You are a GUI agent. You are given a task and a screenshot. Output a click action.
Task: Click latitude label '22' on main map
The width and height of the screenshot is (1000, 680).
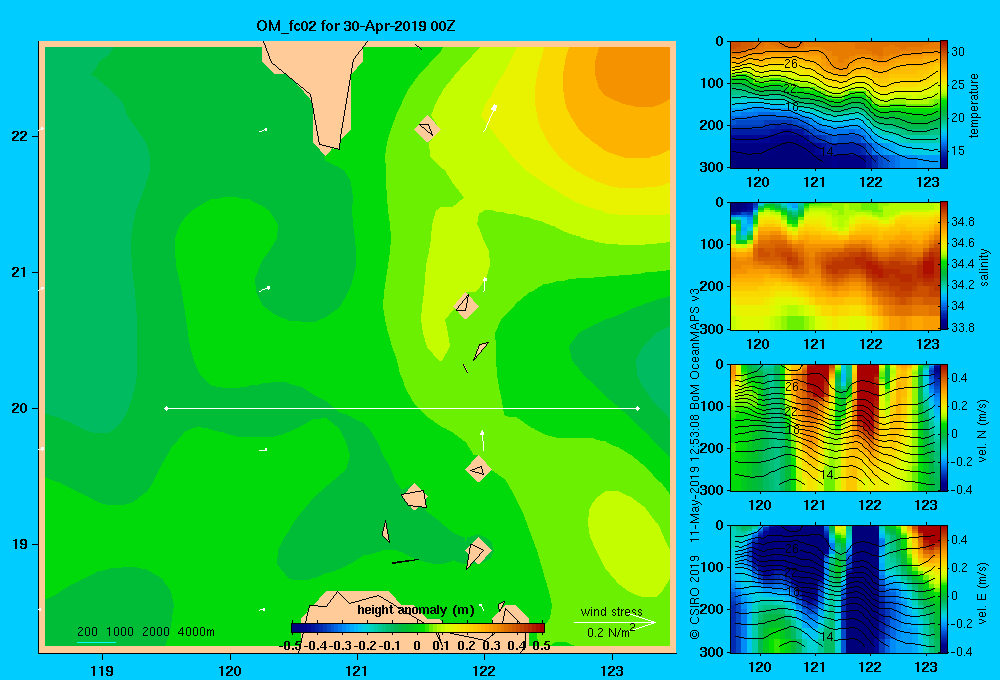pos(20,136)
